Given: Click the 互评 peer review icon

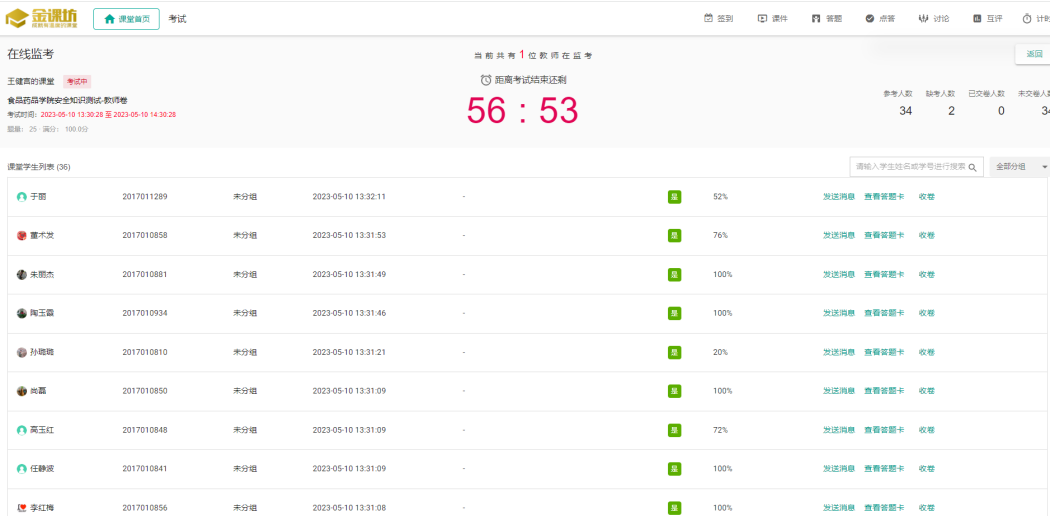Looking at the screenshot, I should (977, 19).
